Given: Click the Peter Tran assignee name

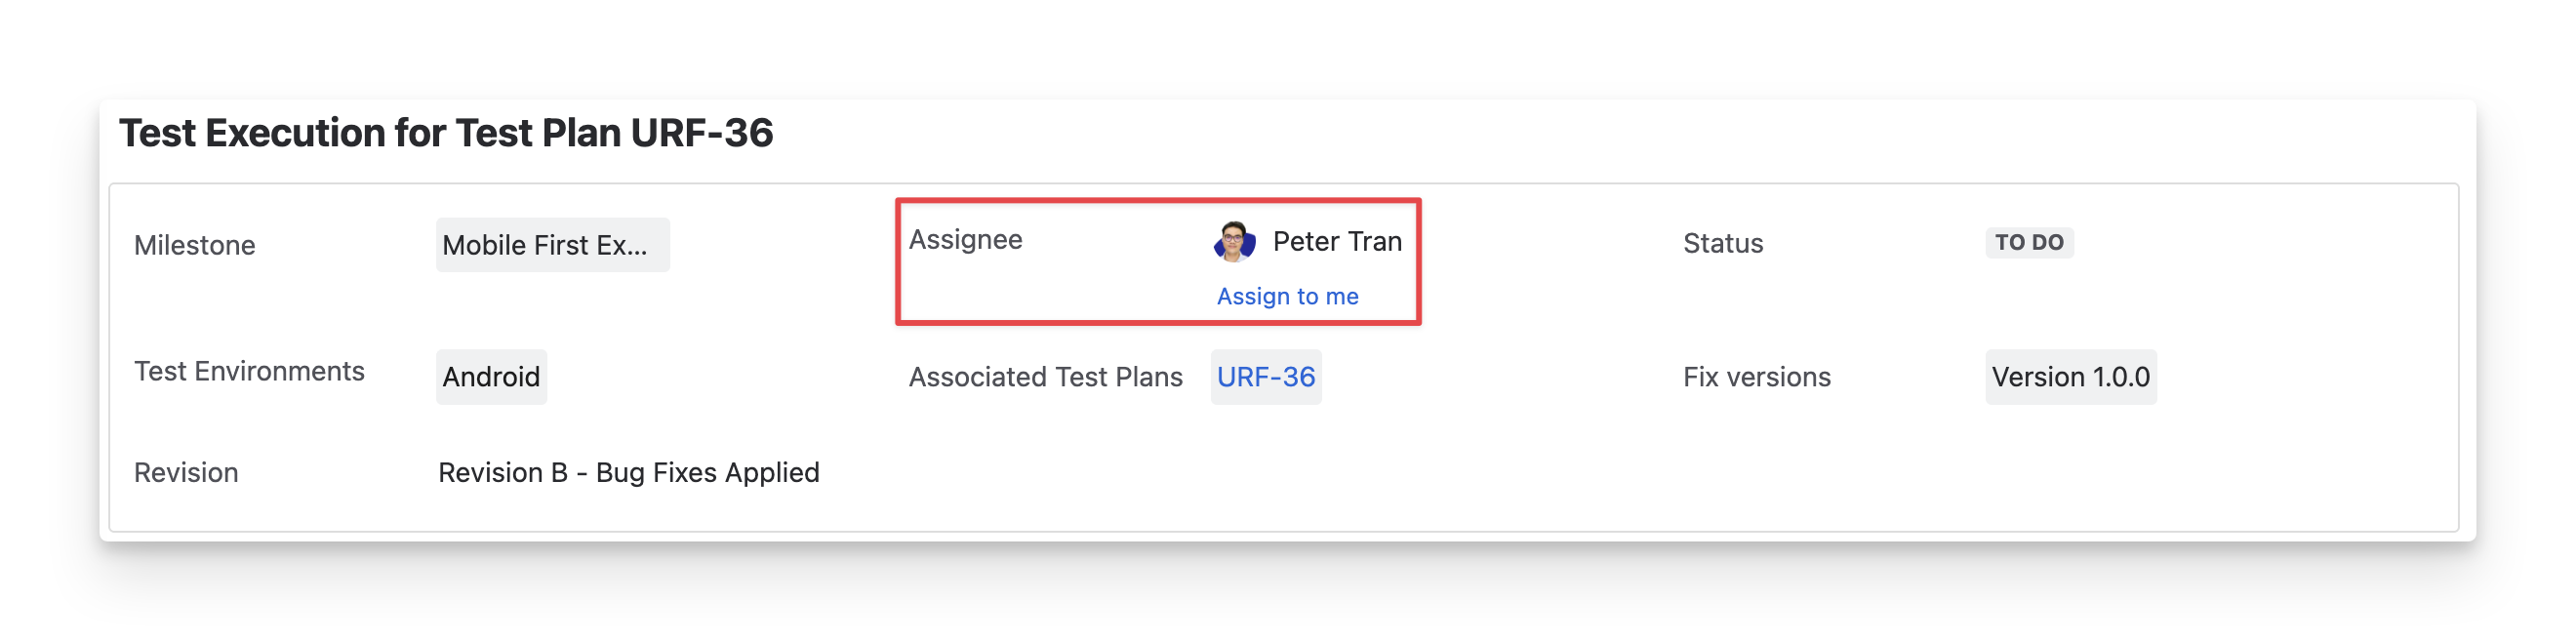Looking at the screenshot, I should (1337, 242).
